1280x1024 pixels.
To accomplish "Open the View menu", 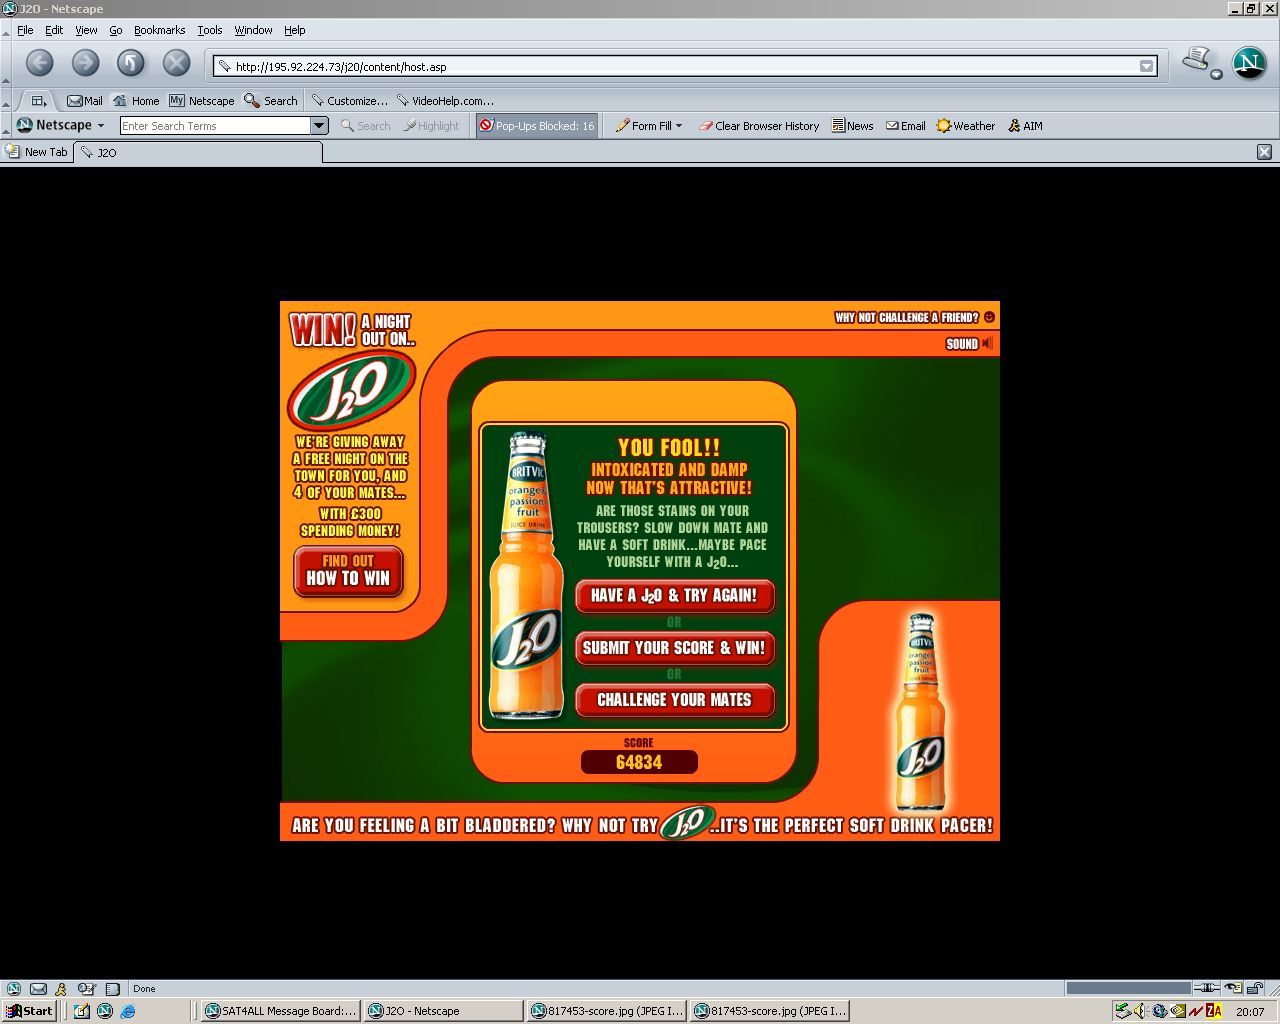I will click(86, 30).
